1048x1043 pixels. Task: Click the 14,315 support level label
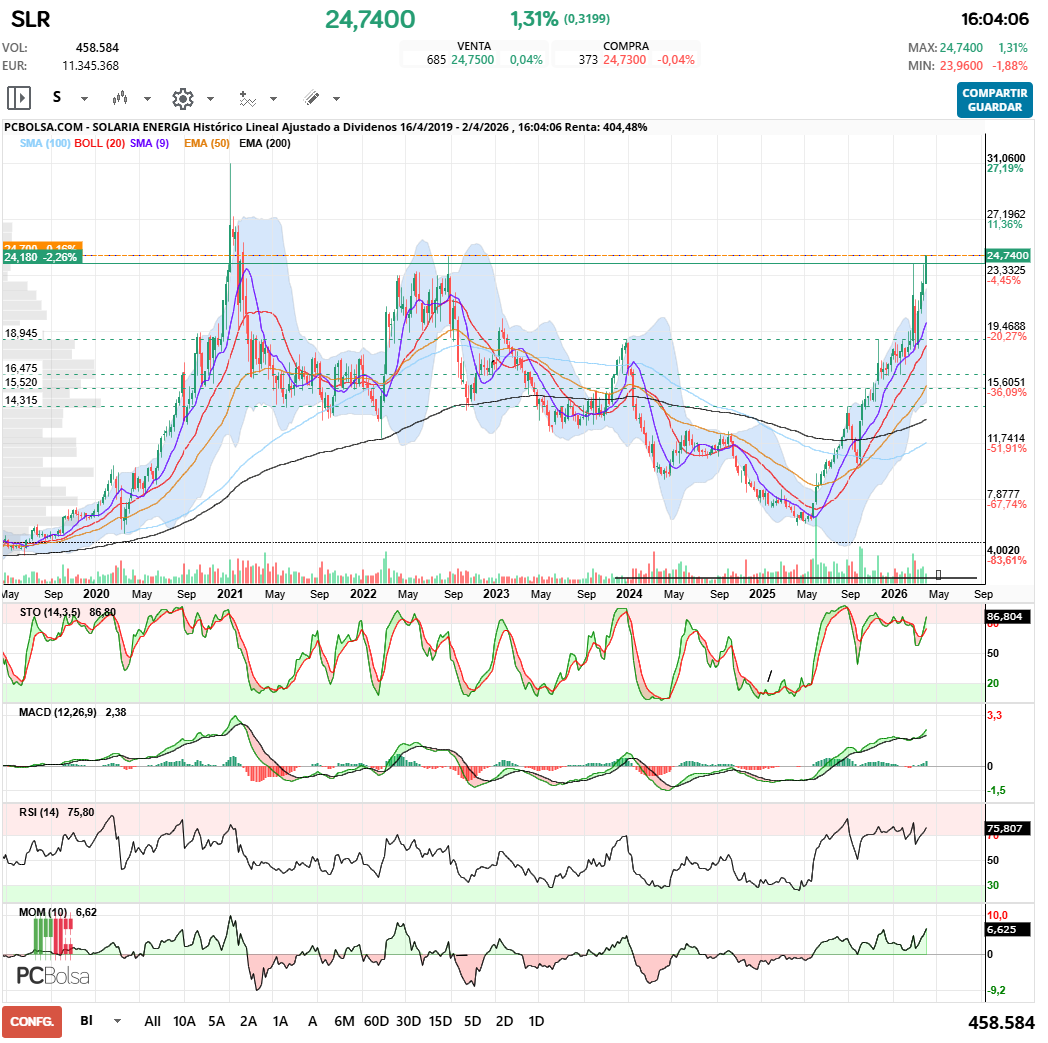pyautogui.click(x=21, y=400)
